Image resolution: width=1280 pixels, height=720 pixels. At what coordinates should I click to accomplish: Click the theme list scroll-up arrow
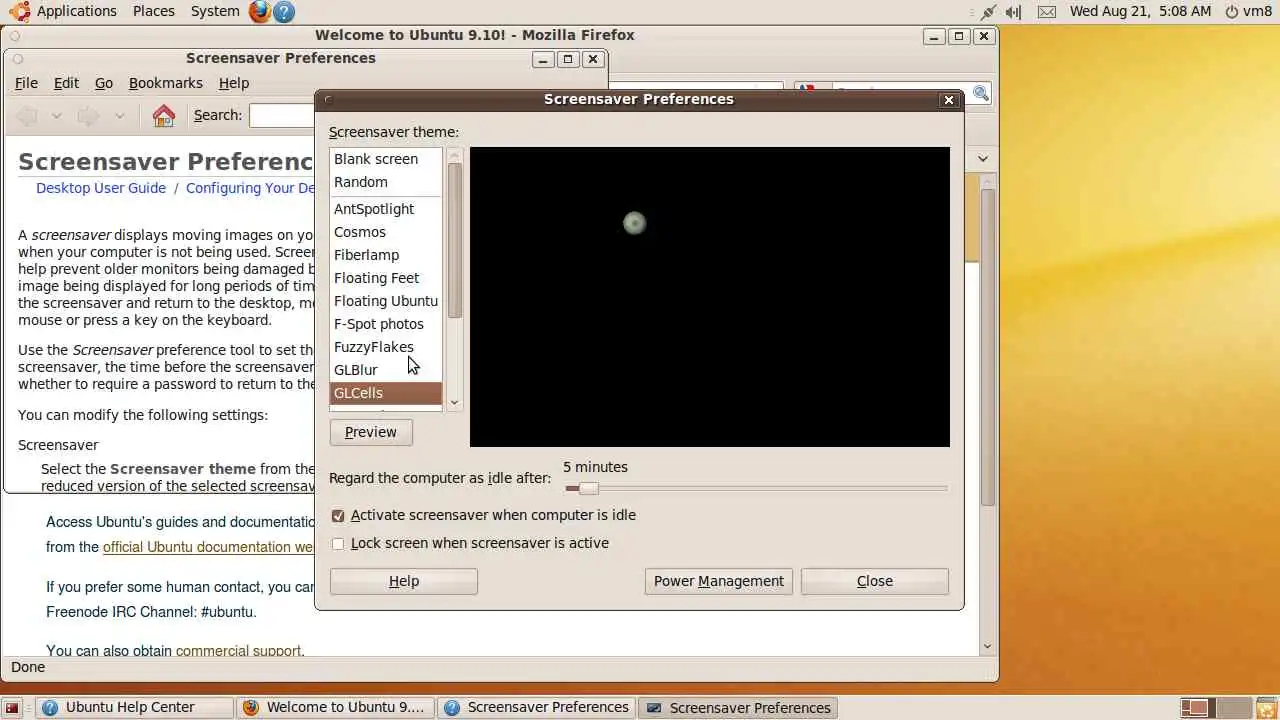[x=455, y=155]
